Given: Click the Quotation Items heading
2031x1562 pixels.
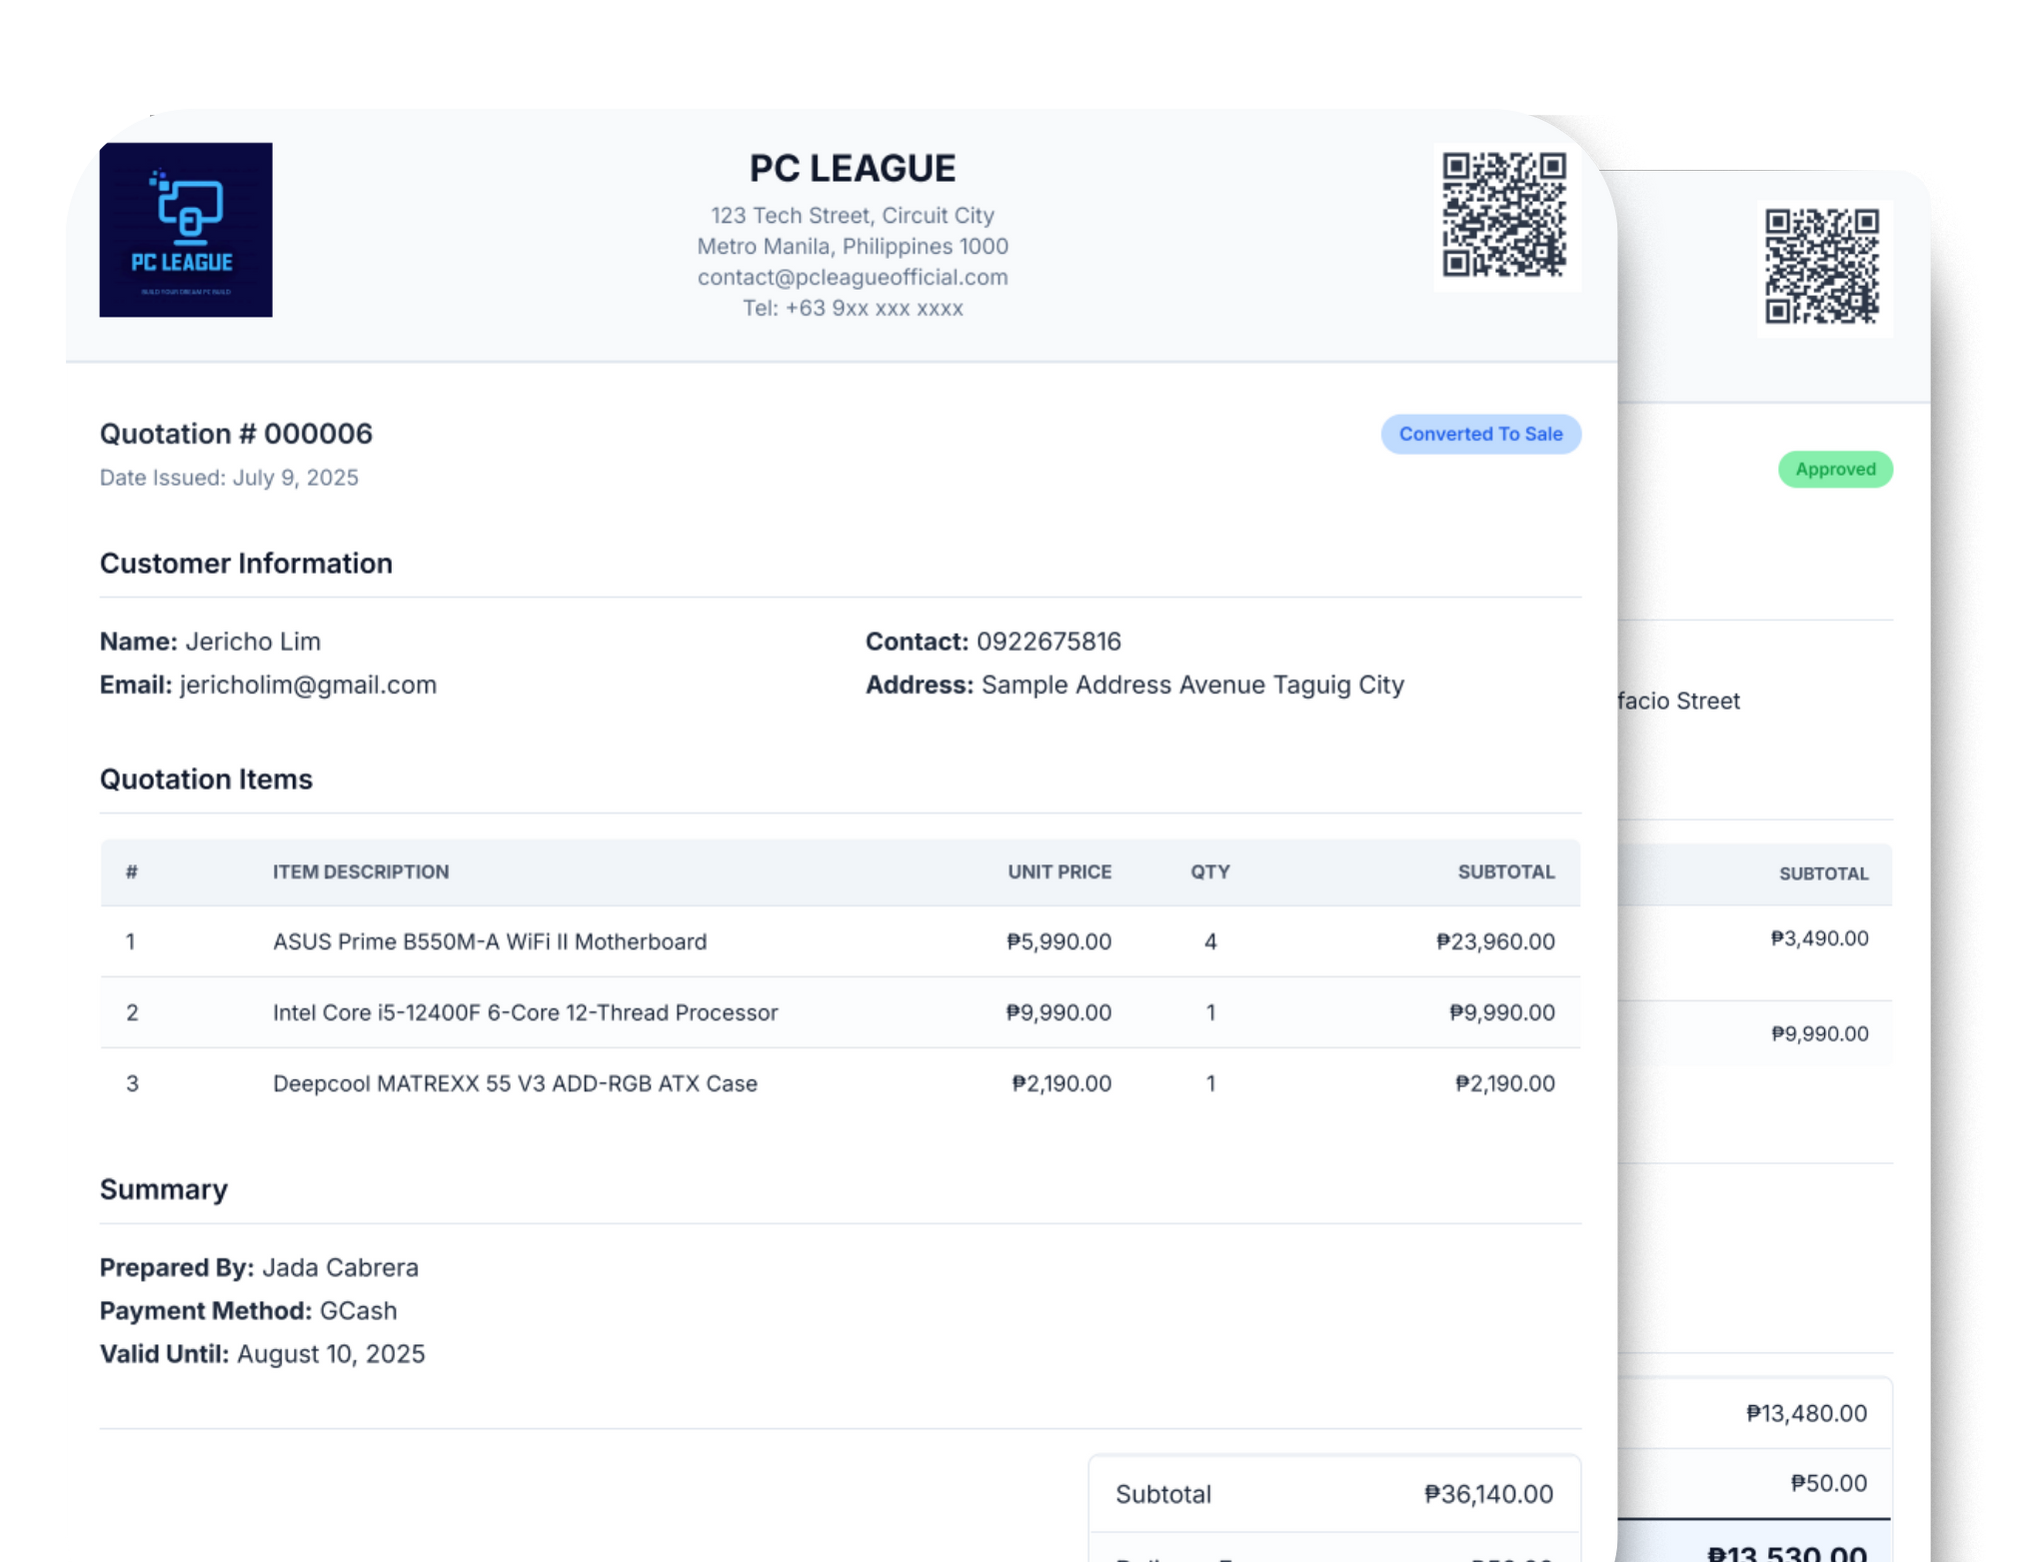Looking at the screenshot, I should click(x=206, y=779).
